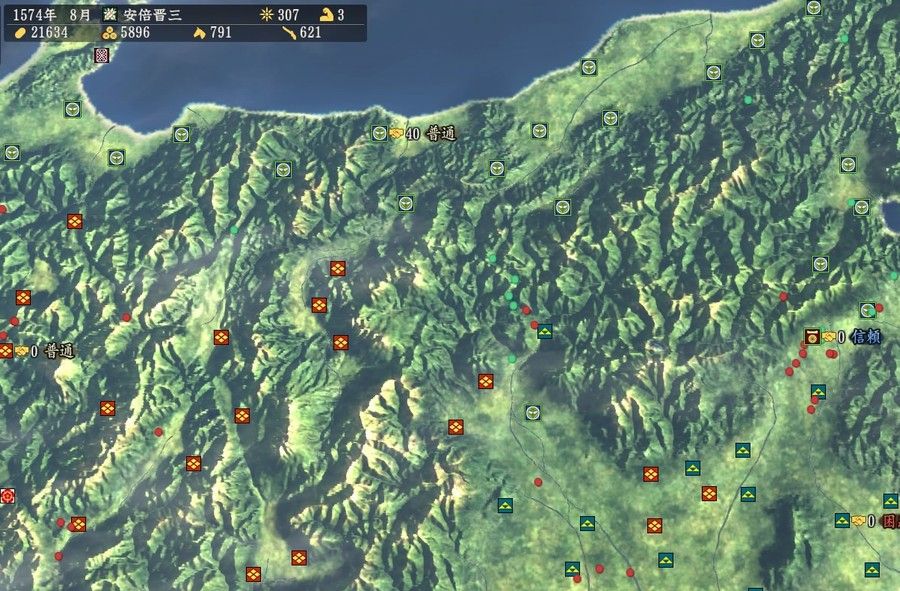Click the flexed arm icon beside 3
The height and width of the screenshot is (591, 900).
coord(327,15)
